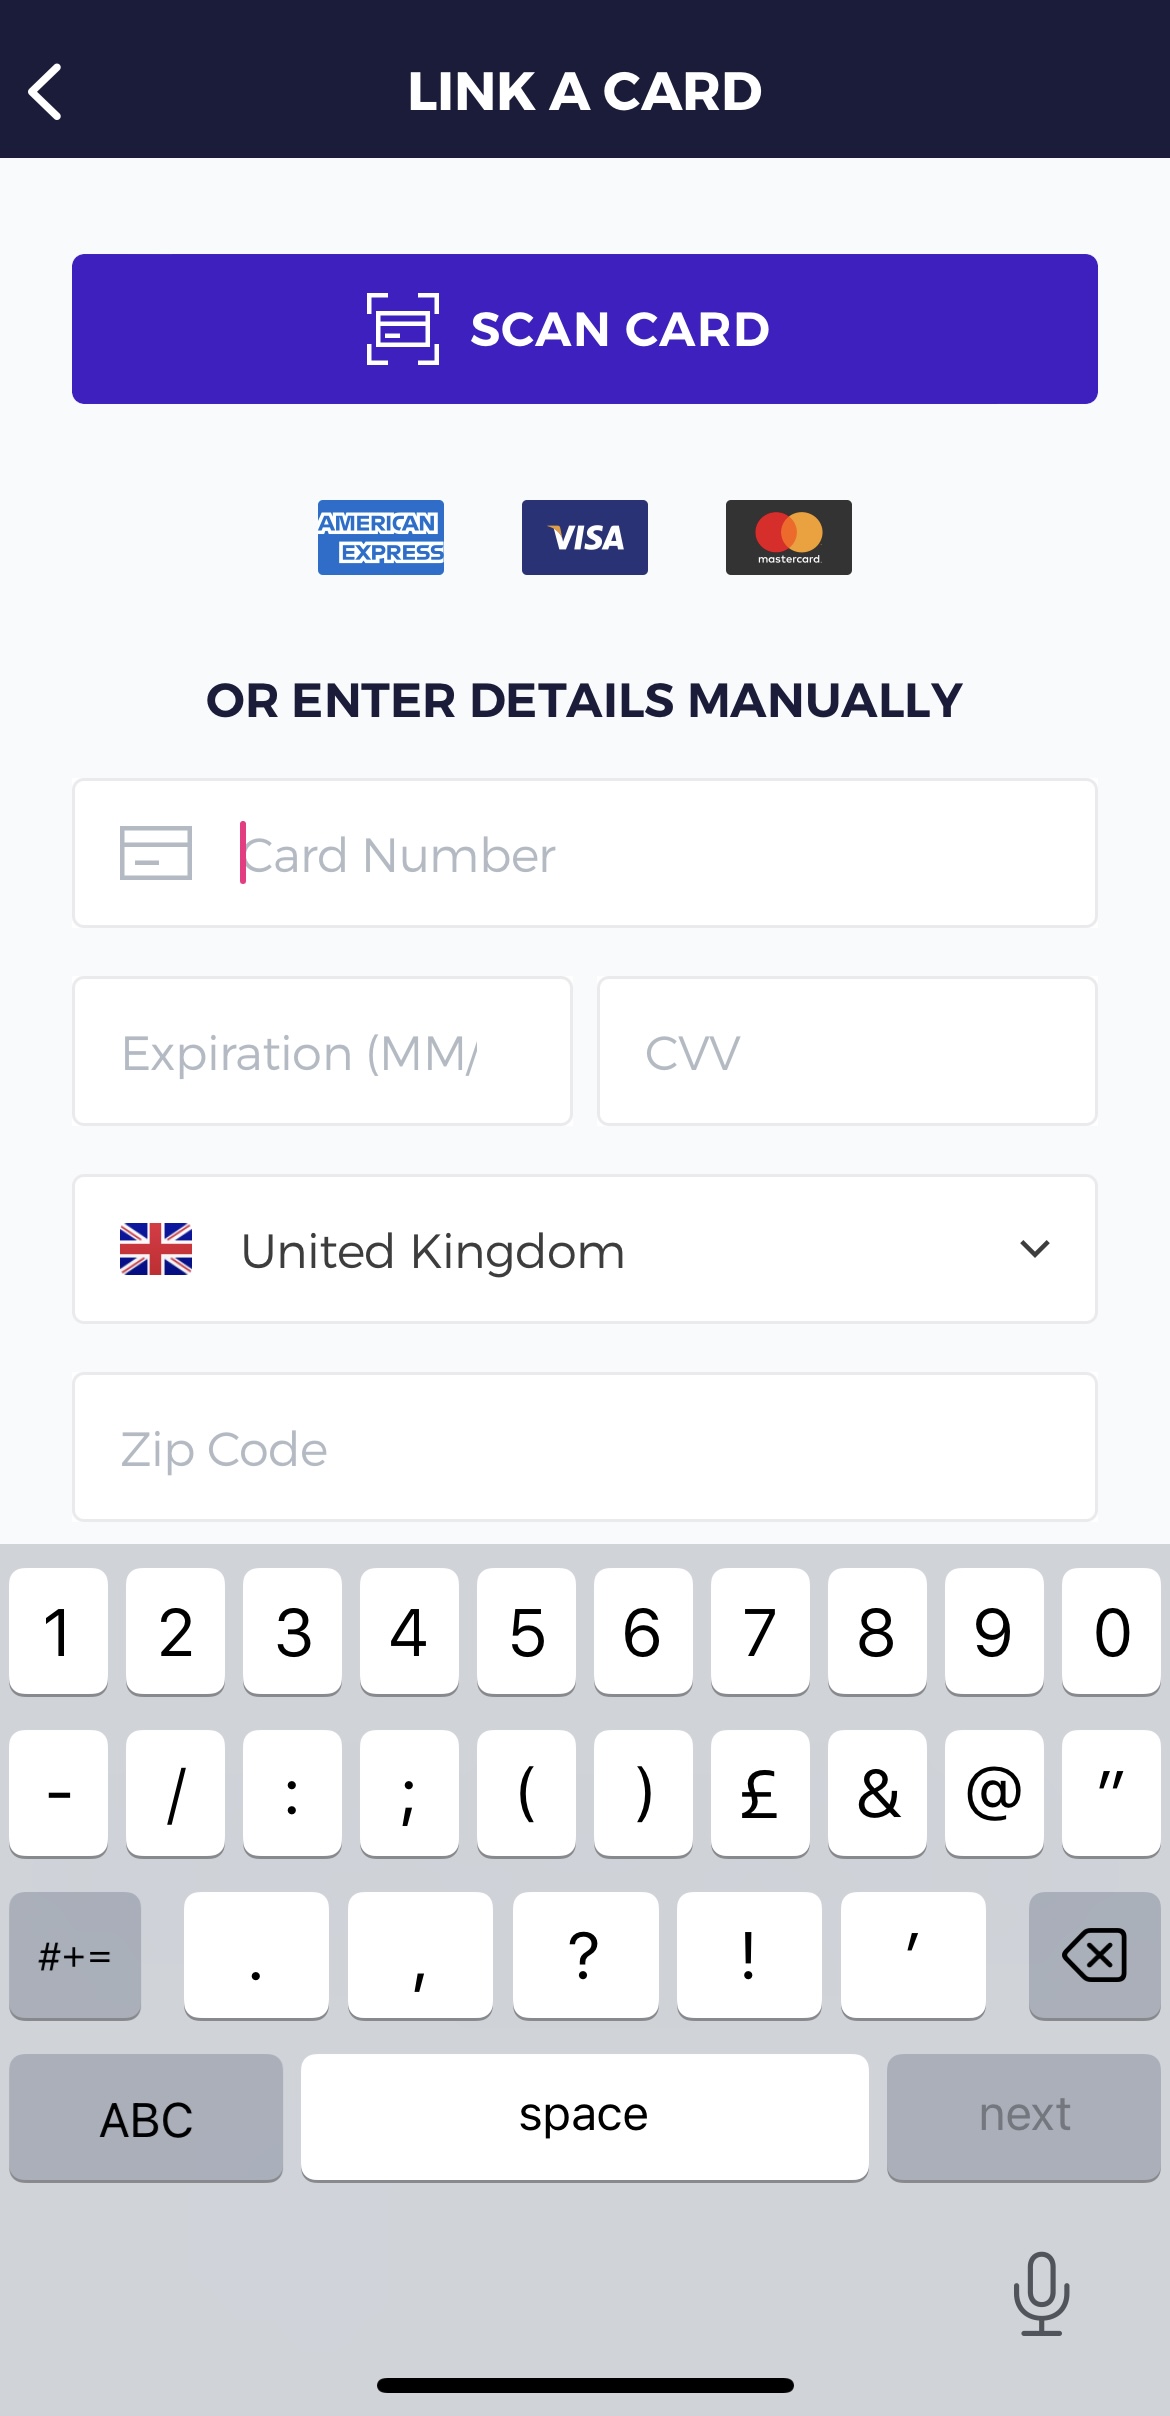Tap the microphone dictation icon

tap(1041, 2293)
